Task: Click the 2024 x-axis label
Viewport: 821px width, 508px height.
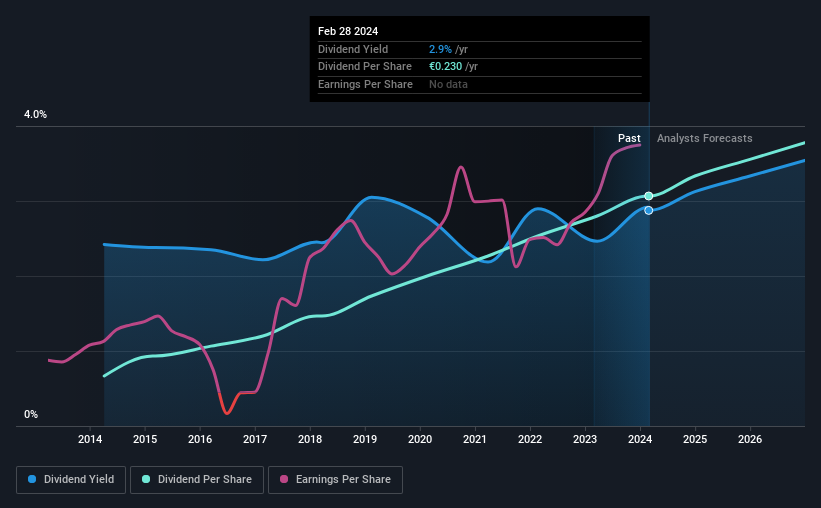Action: [x=640, y=439]
